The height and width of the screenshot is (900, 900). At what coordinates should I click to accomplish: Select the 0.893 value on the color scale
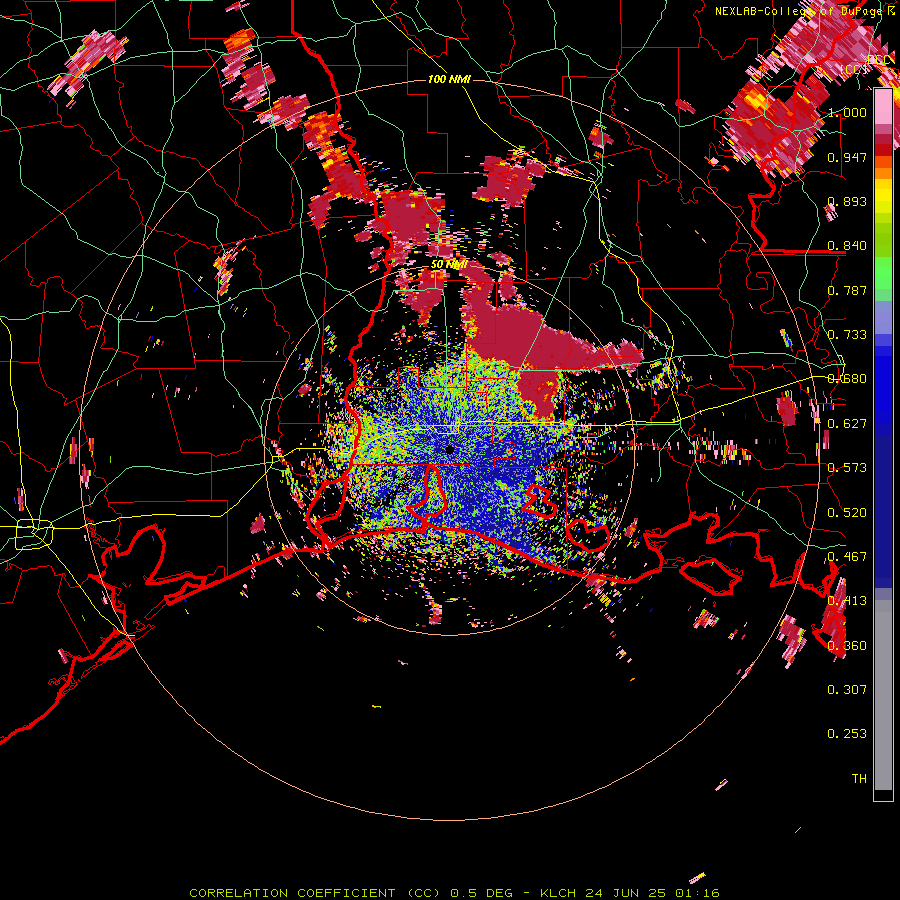(847, 201)
